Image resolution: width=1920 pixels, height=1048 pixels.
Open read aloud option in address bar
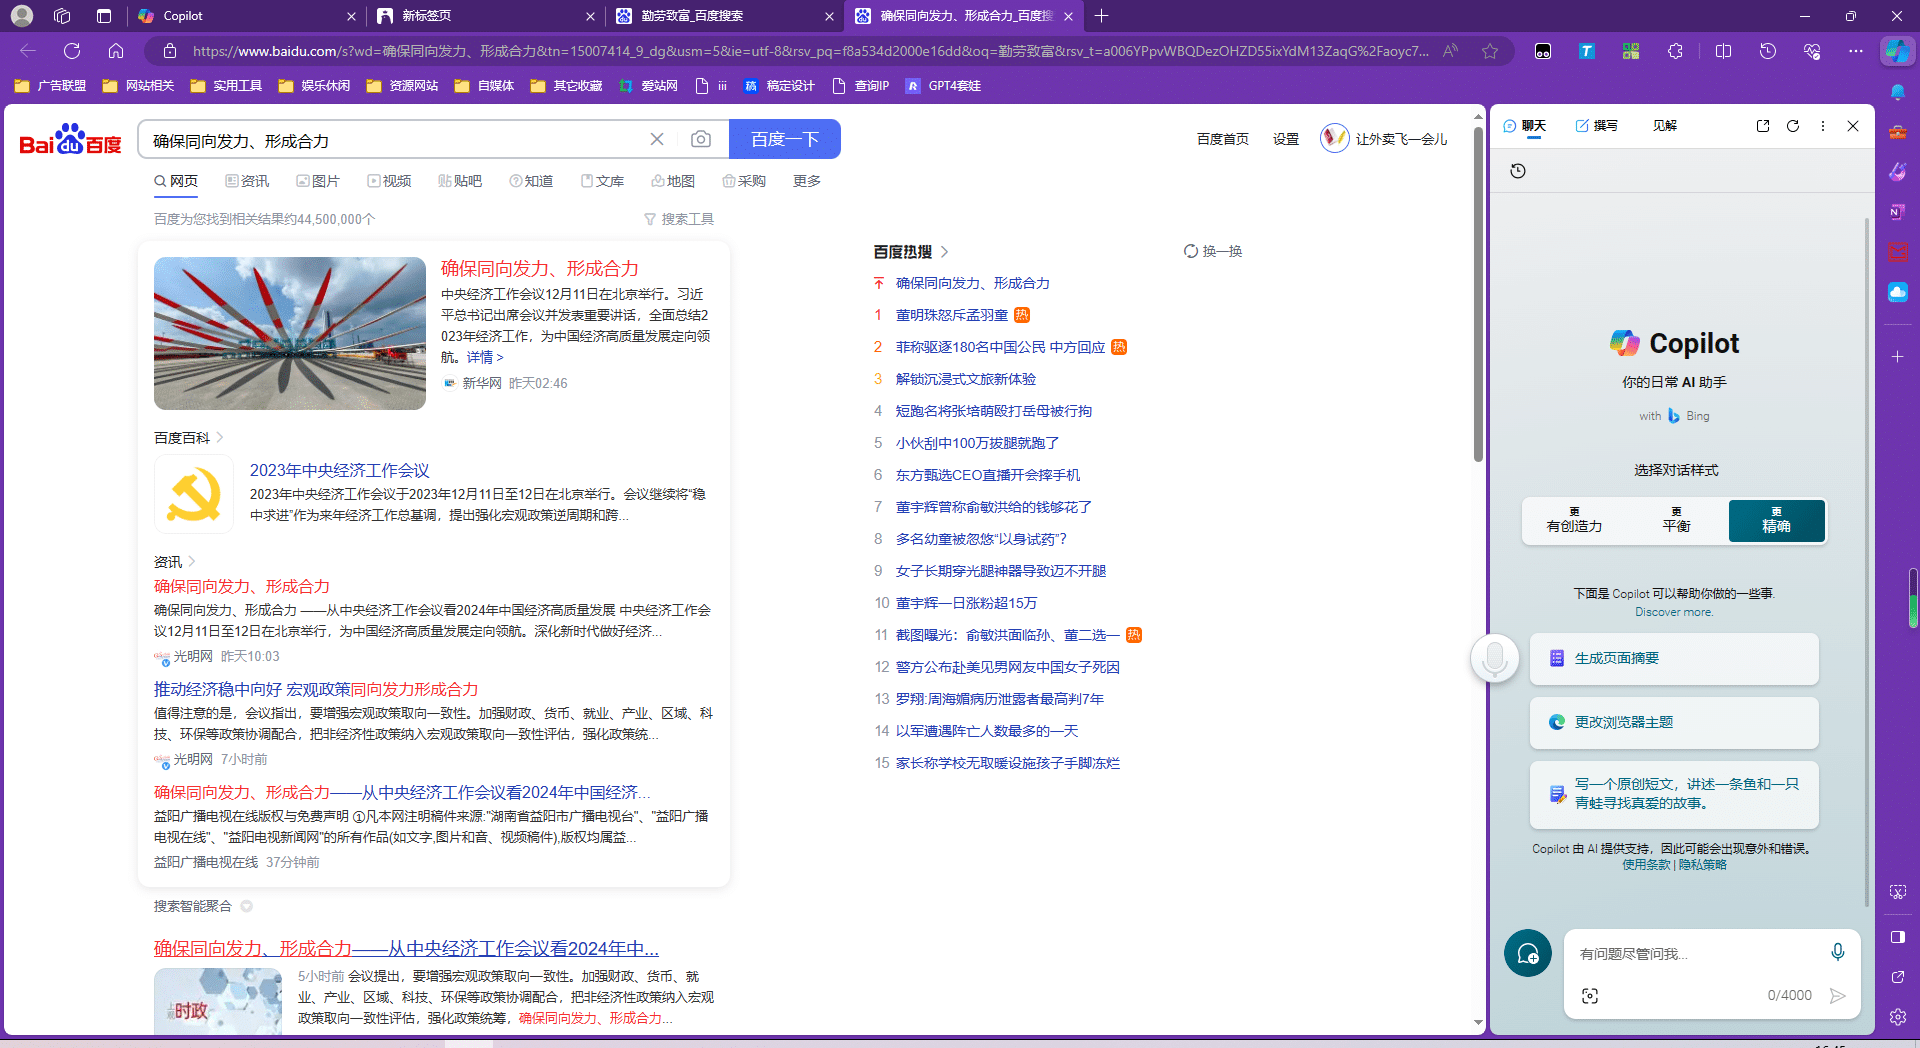(x=1450, y=51)
